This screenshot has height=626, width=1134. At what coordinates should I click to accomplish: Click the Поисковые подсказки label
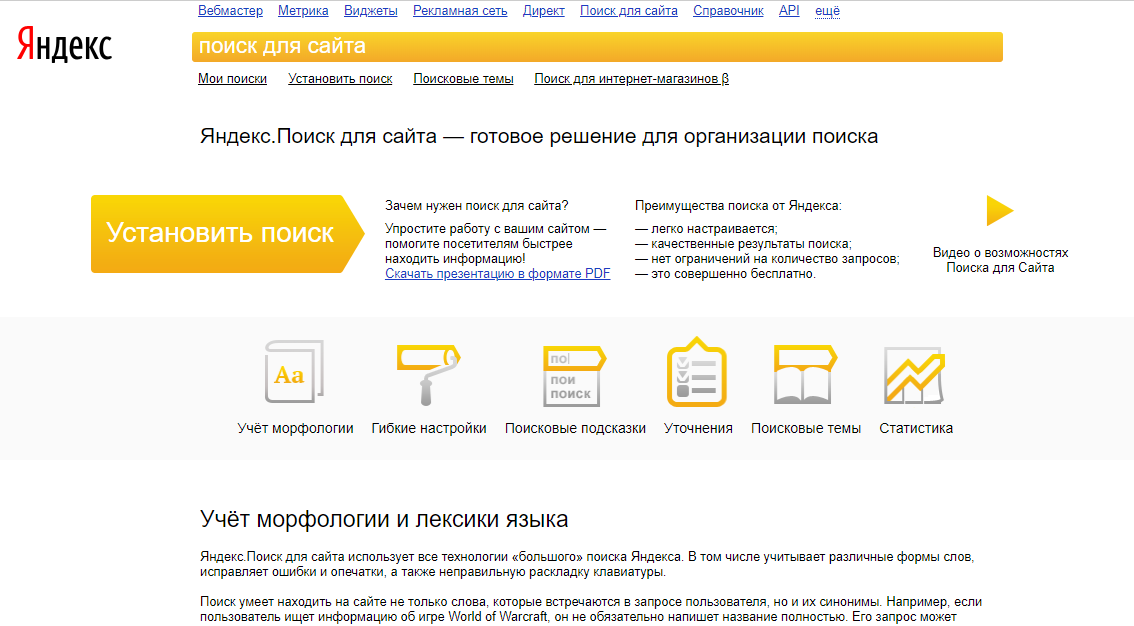(575, 428)
